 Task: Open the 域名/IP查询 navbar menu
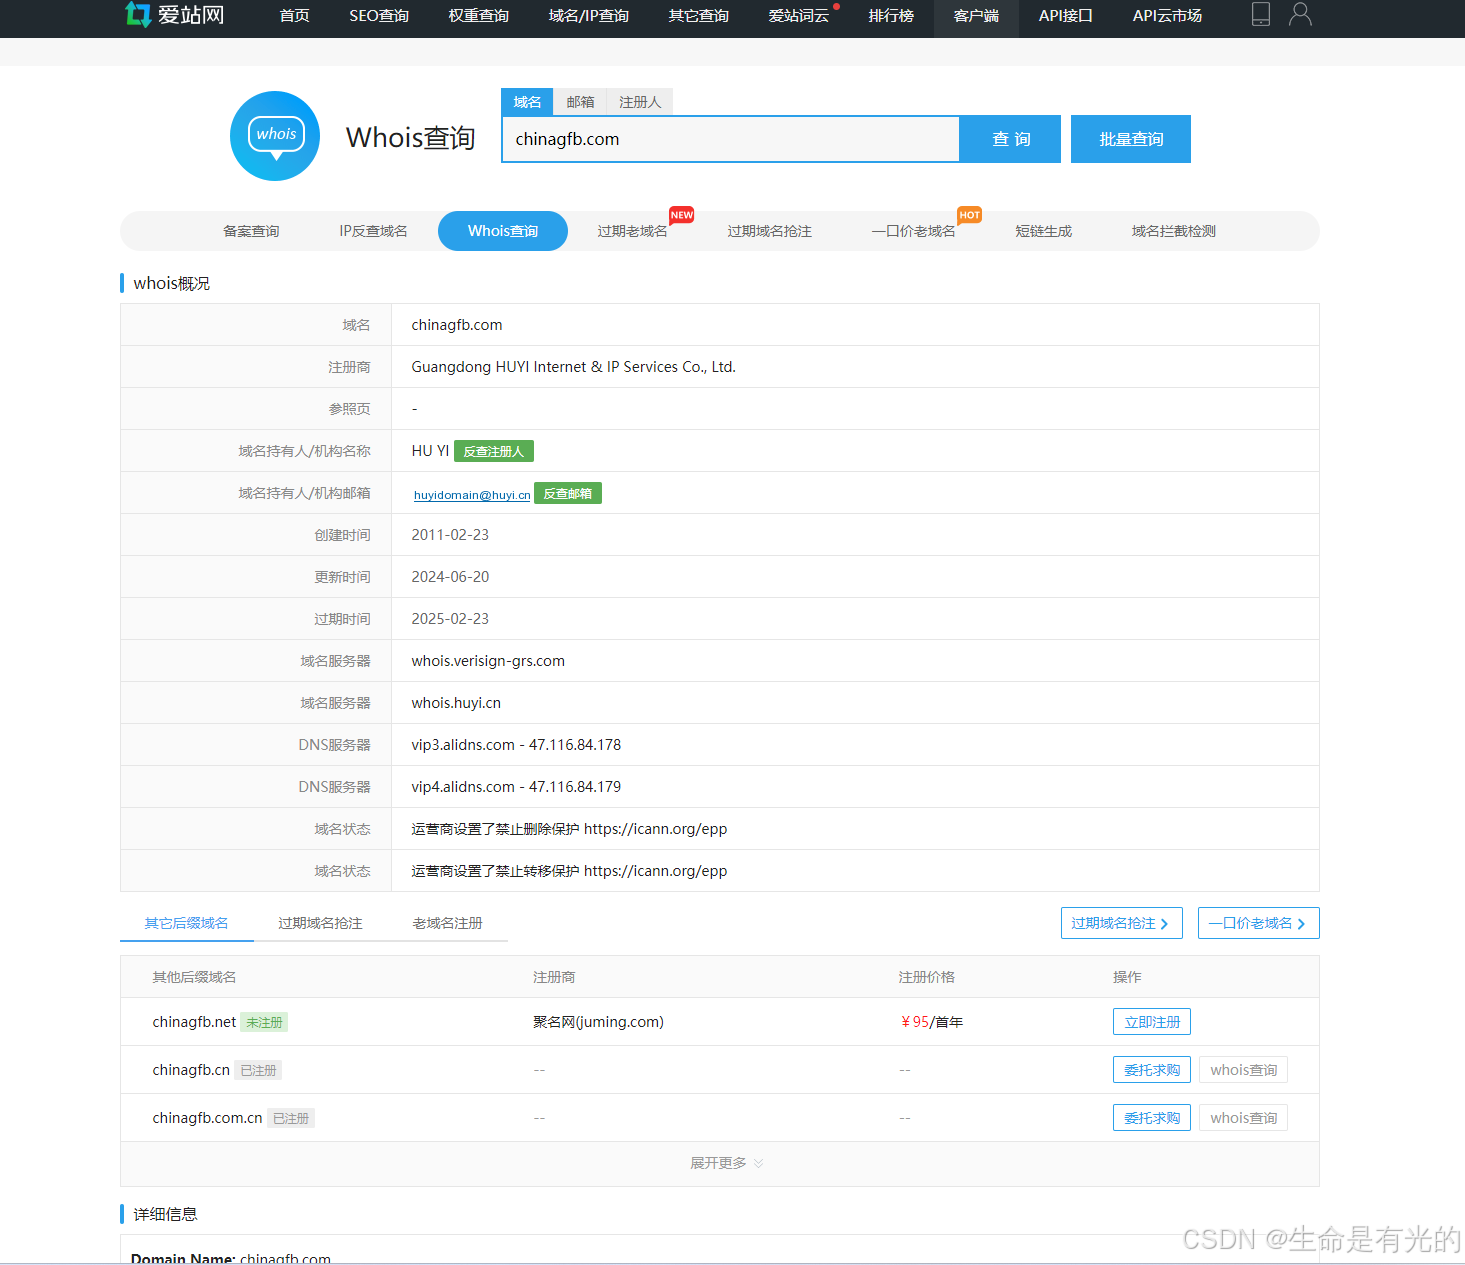click(x=588, y=16)
